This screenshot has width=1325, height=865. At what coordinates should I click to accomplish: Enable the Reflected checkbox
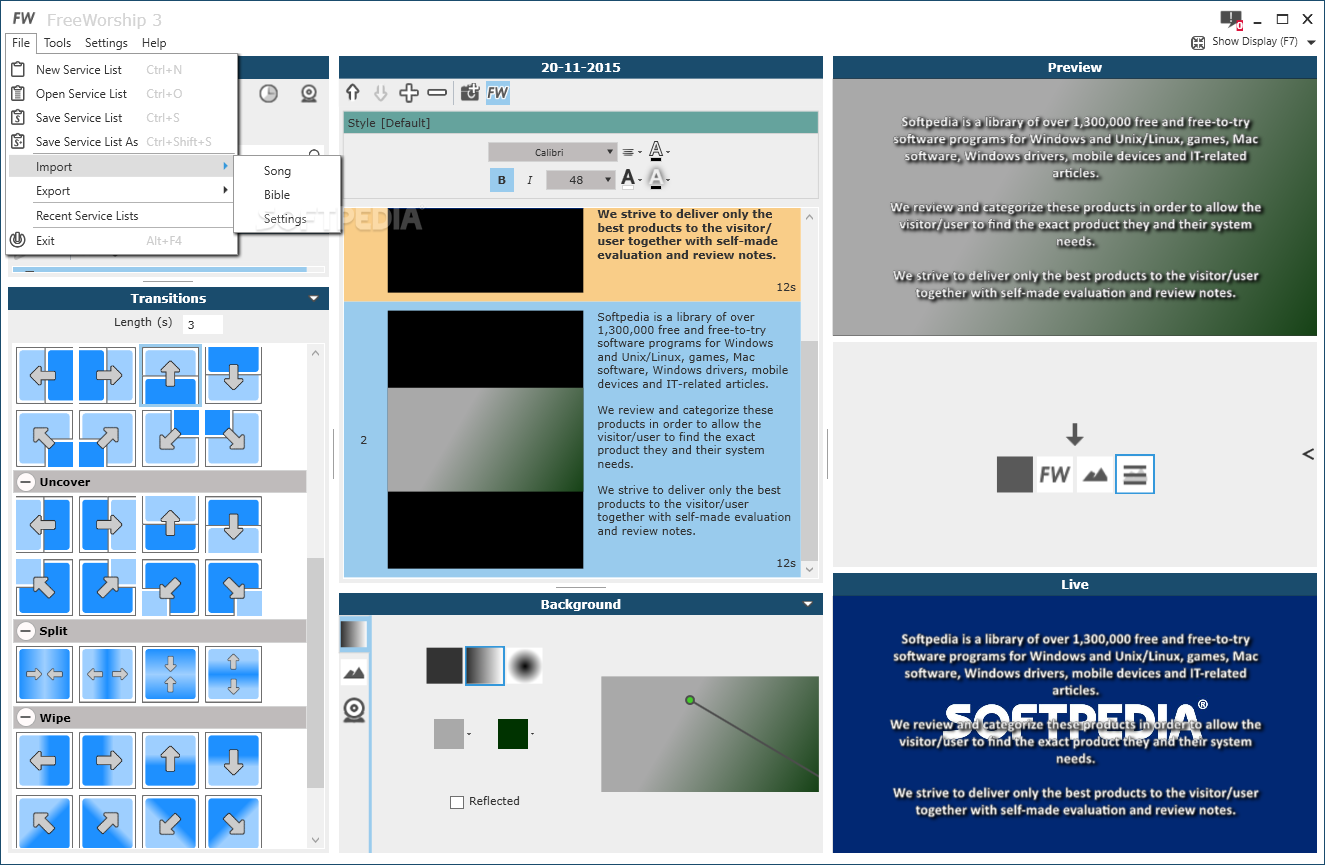coord(457,802)
